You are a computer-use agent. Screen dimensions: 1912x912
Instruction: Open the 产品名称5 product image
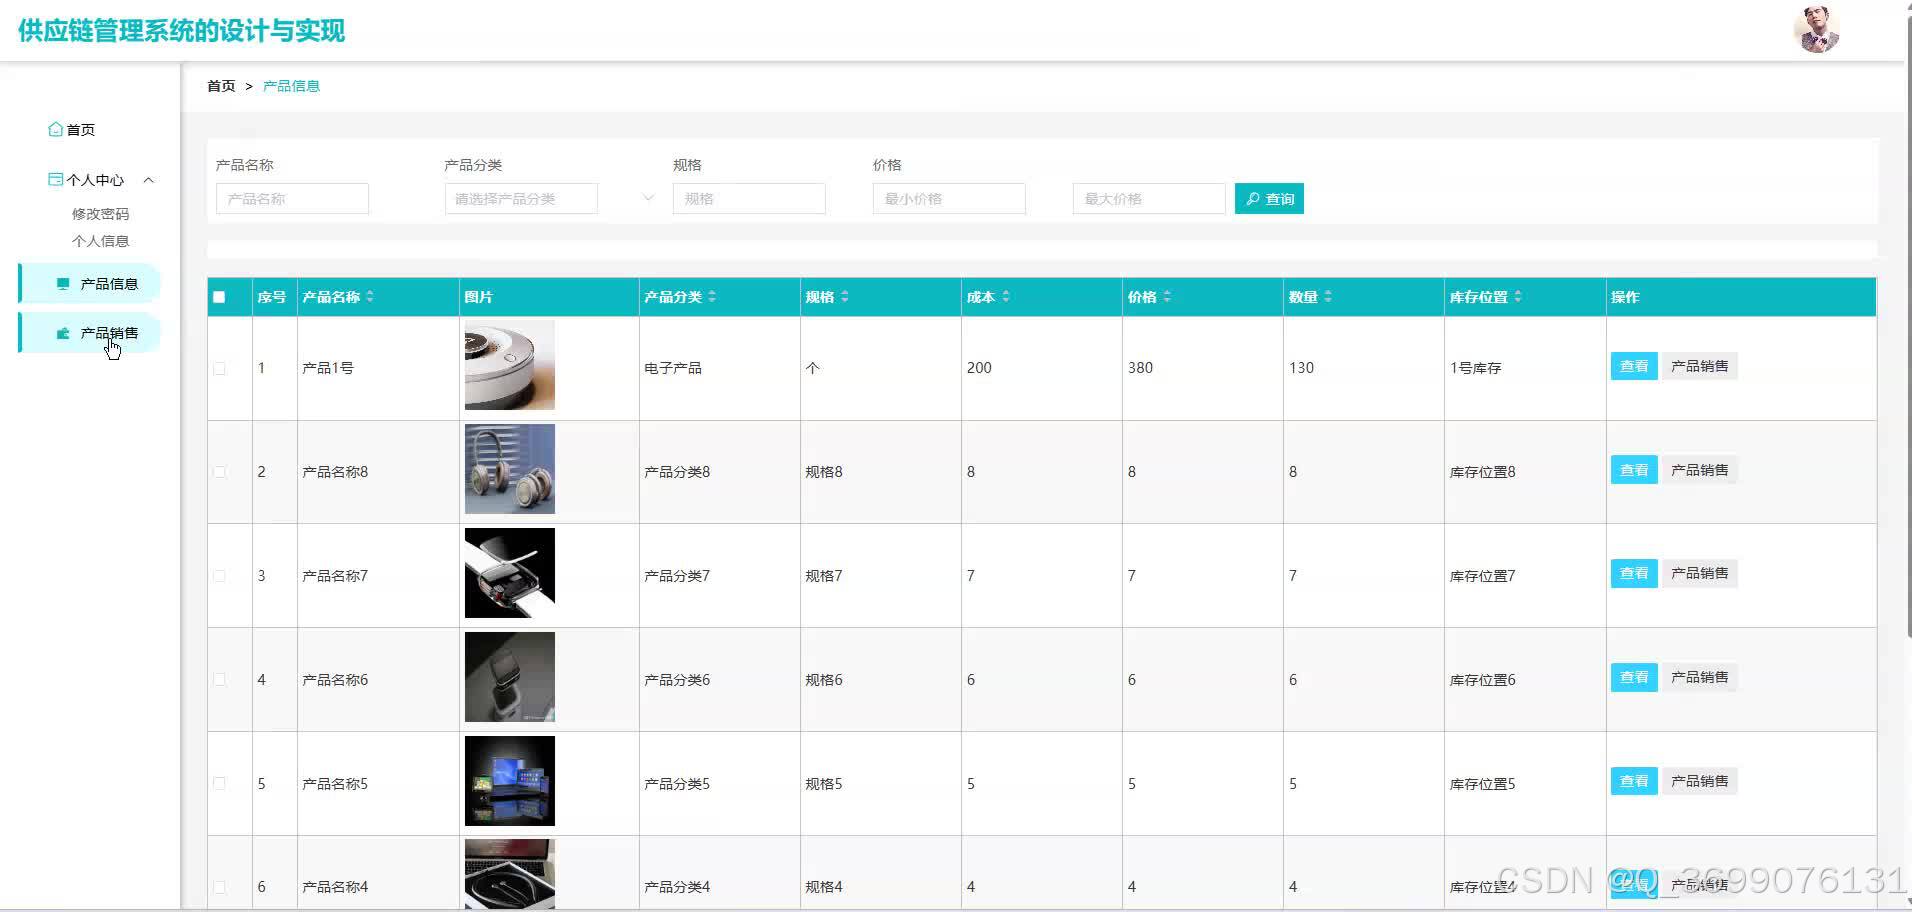click(x=510, y=781)
